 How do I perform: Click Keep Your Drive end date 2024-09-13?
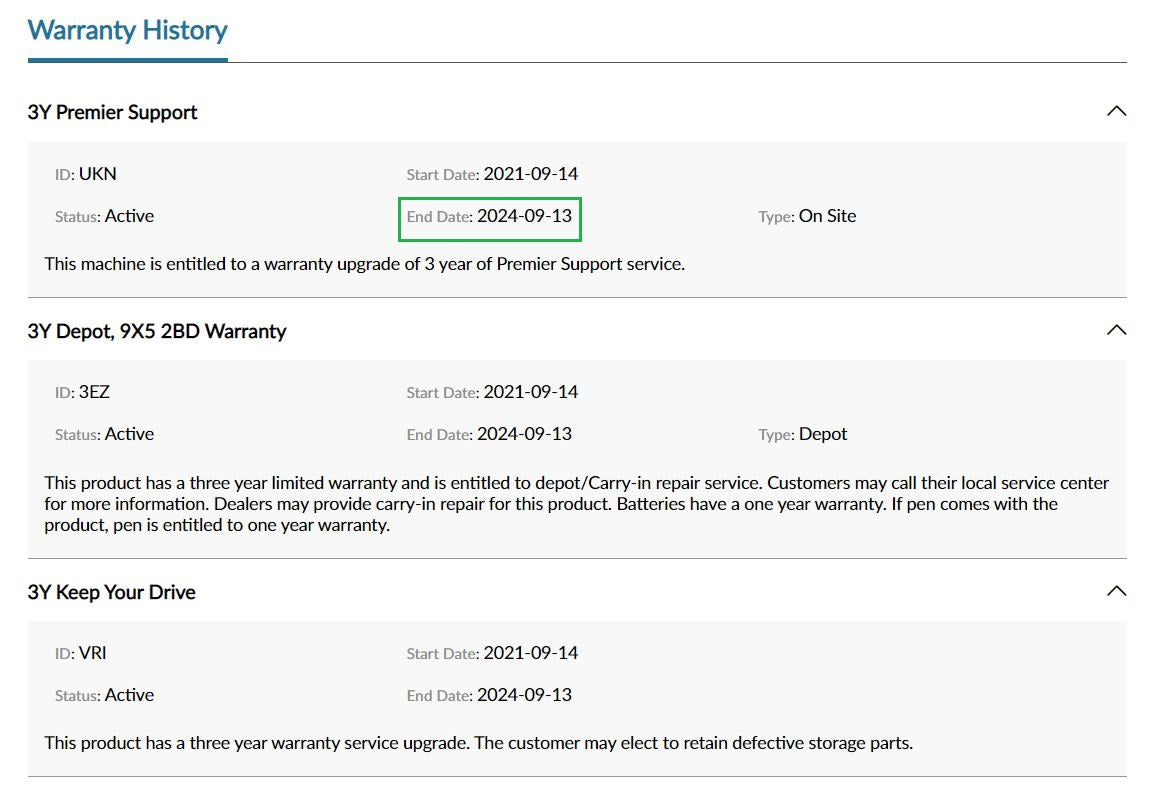coord(524,695)
